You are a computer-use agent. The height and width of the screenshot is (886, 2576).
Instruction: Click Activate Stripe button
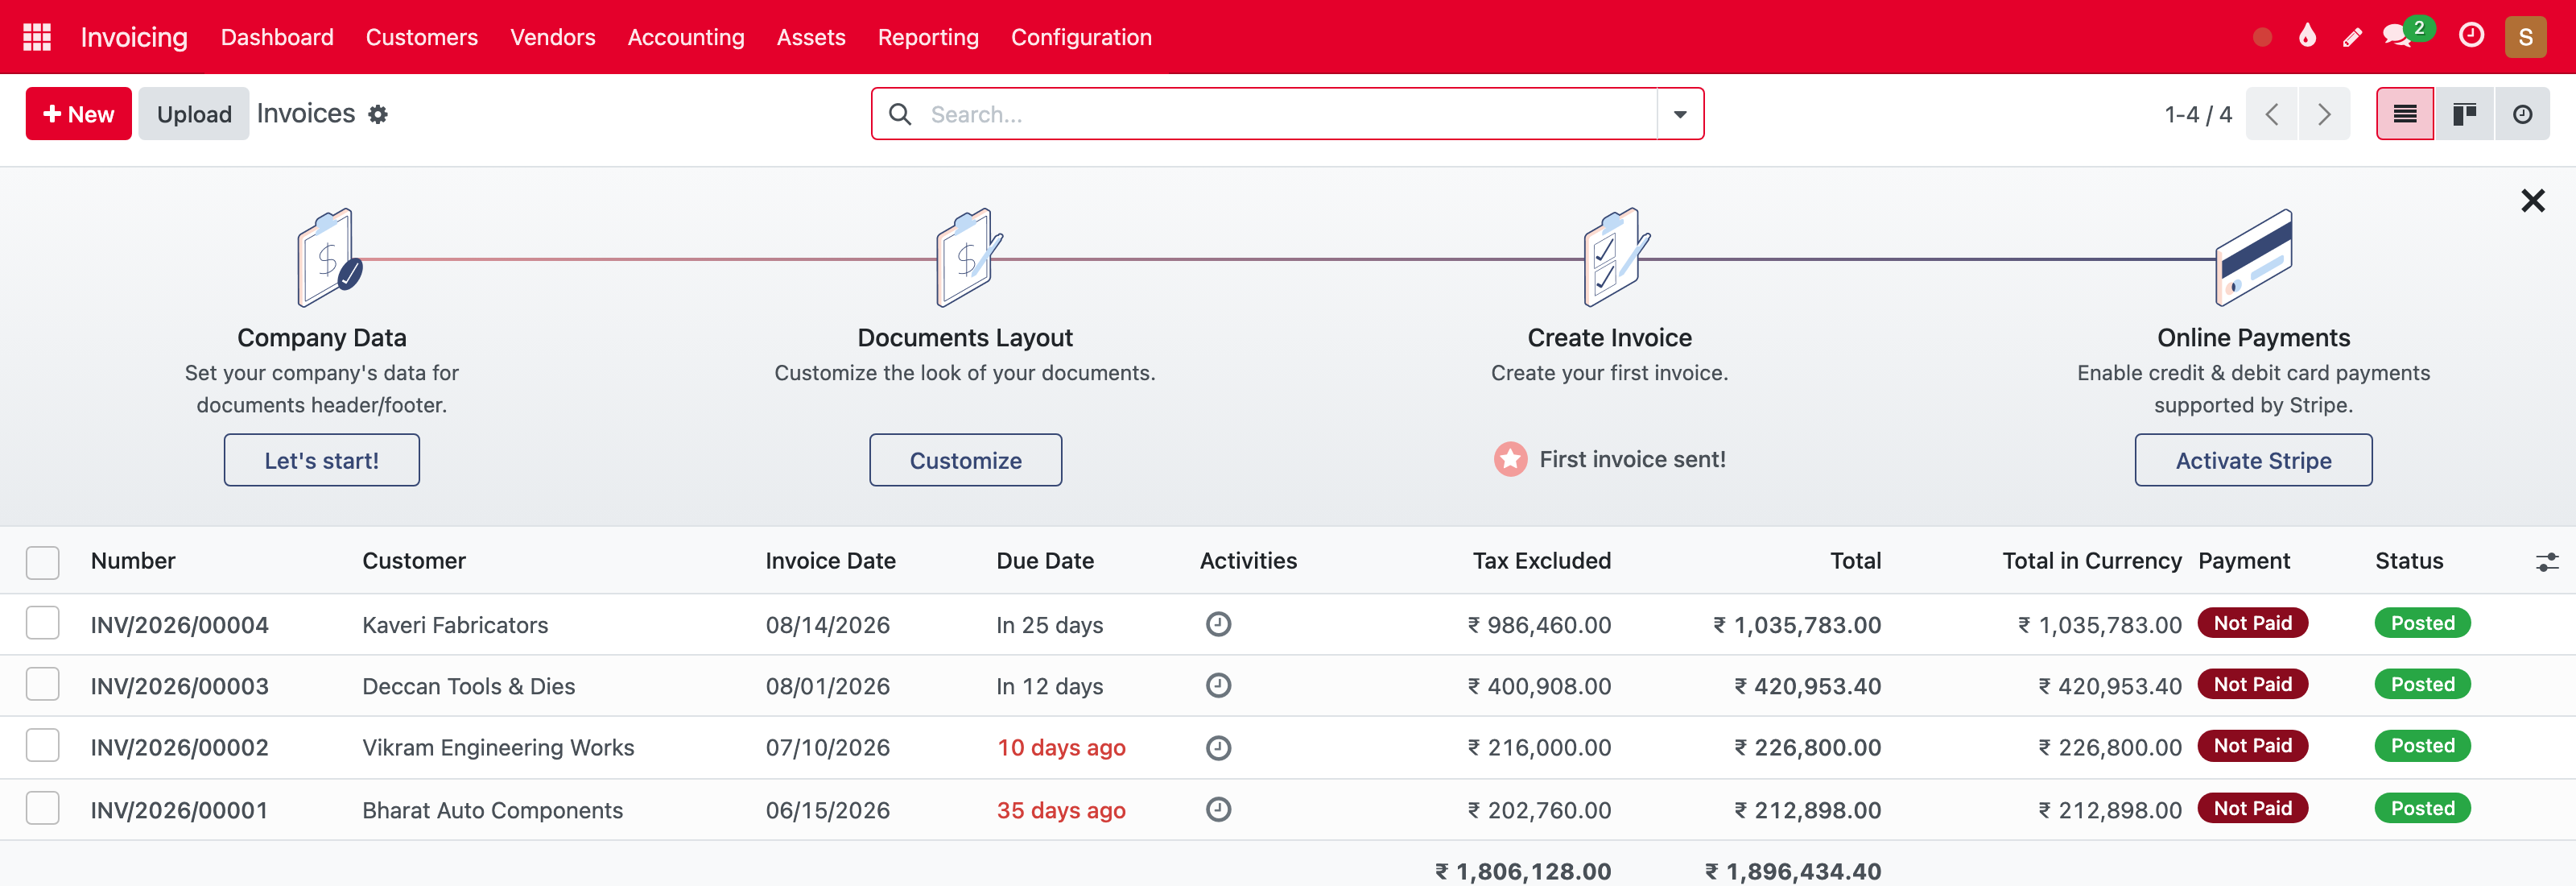[x=2253, y=460]
